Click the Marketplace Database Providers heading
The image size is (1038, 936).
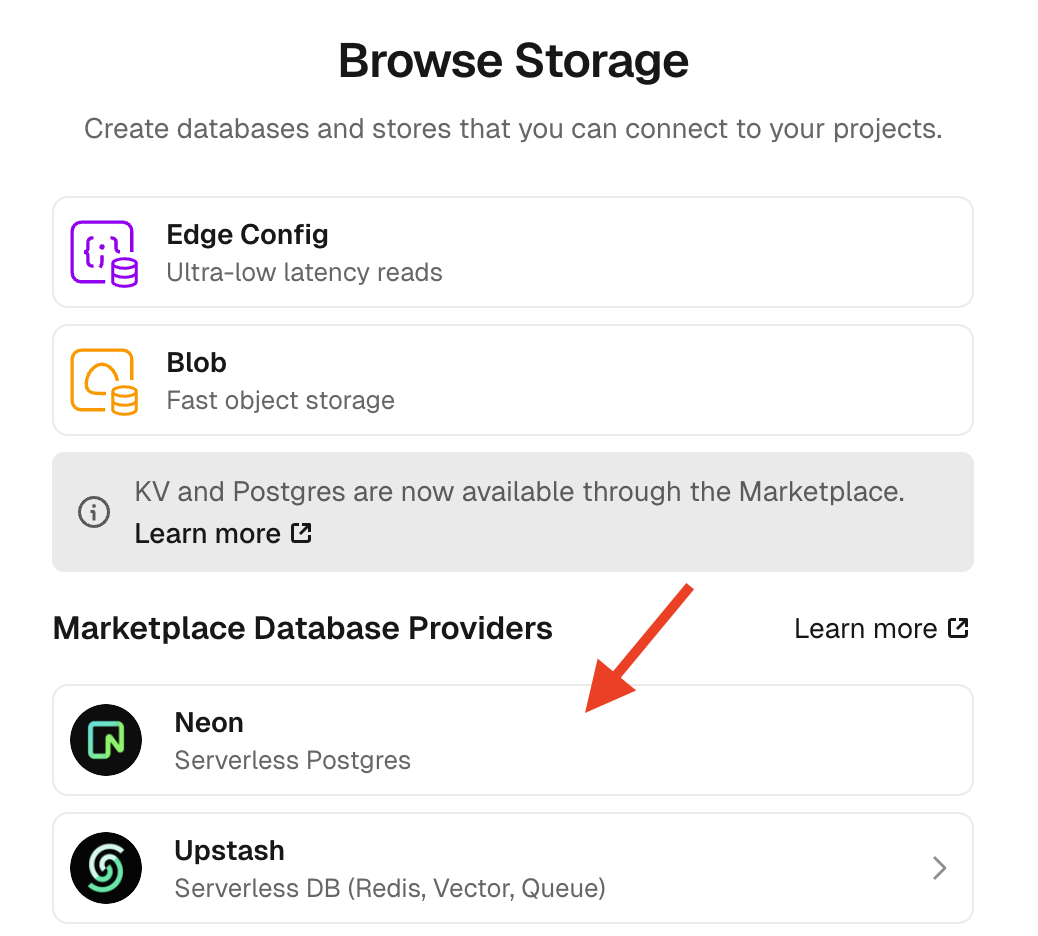click(x=303, y=628)
